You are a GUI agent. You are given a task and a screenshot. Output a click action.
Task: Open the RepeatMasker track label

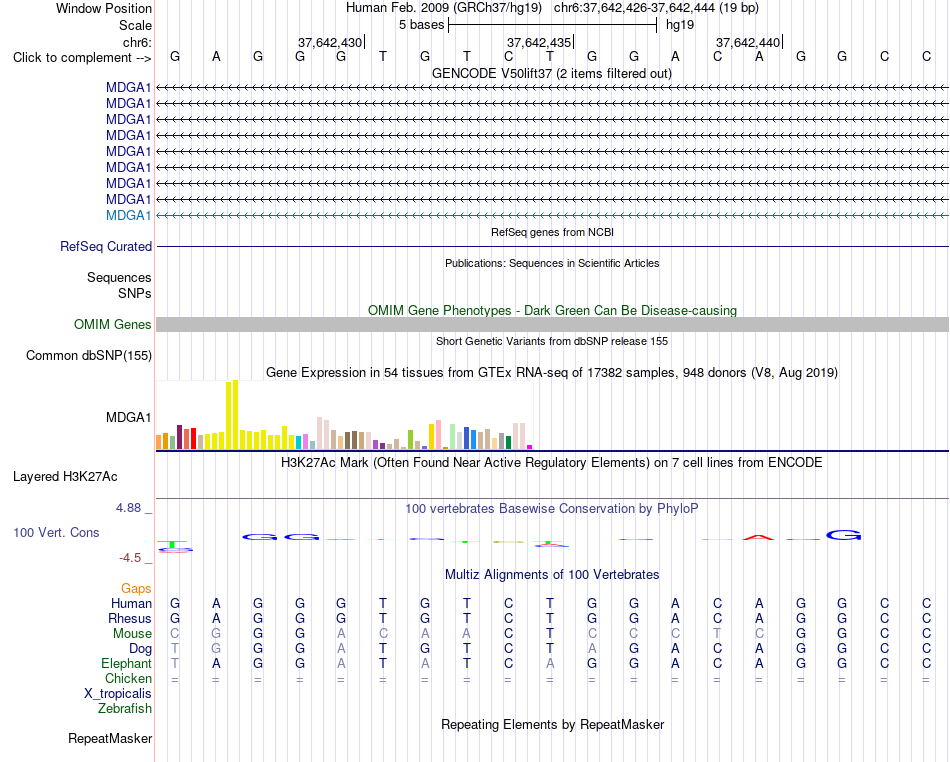pyautogui.click(x=110, y=738)
